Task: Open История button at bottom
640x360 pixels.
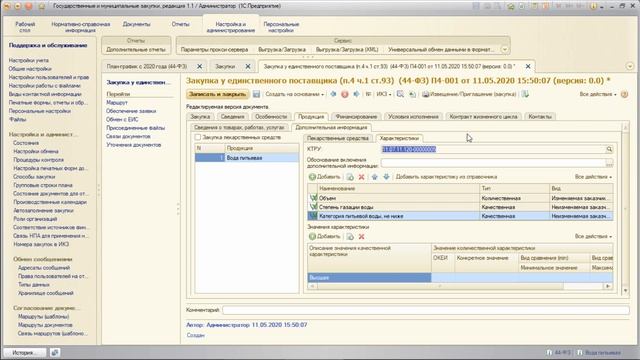Action: 24,352
